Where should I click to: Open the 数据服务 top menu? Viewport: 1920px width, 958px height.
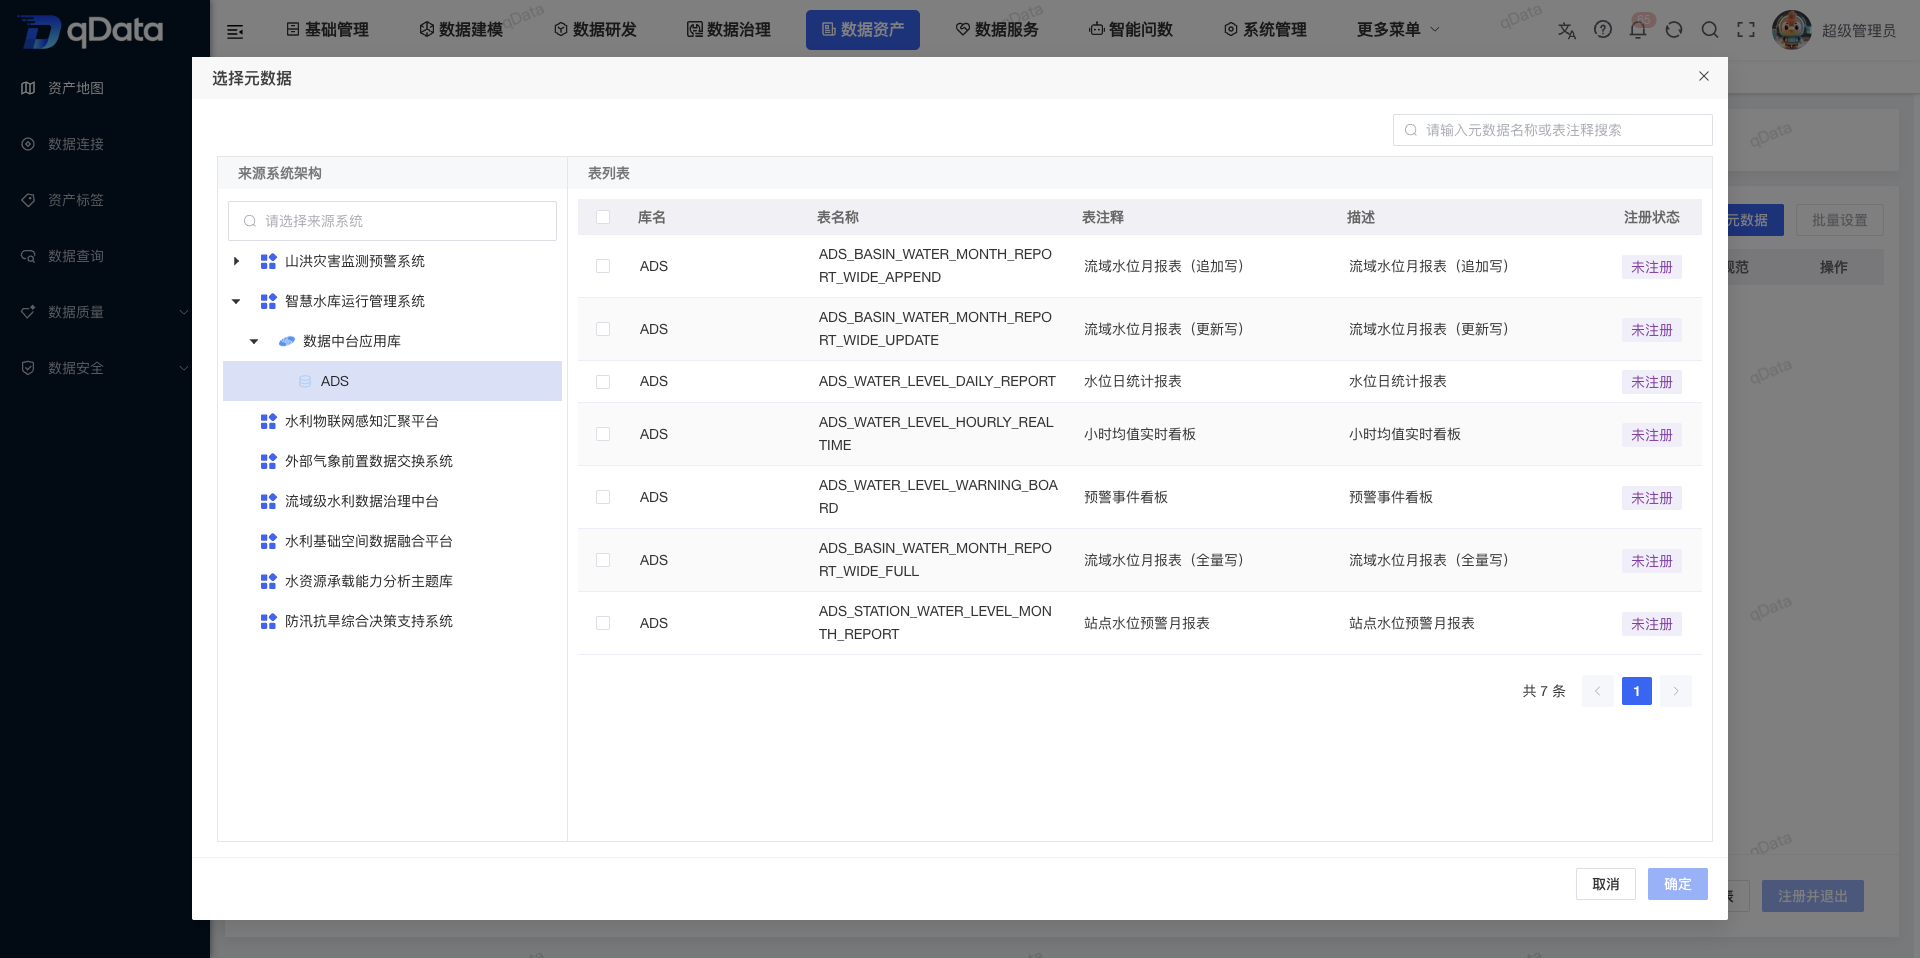pyautogui.click(x=997, y=30)
